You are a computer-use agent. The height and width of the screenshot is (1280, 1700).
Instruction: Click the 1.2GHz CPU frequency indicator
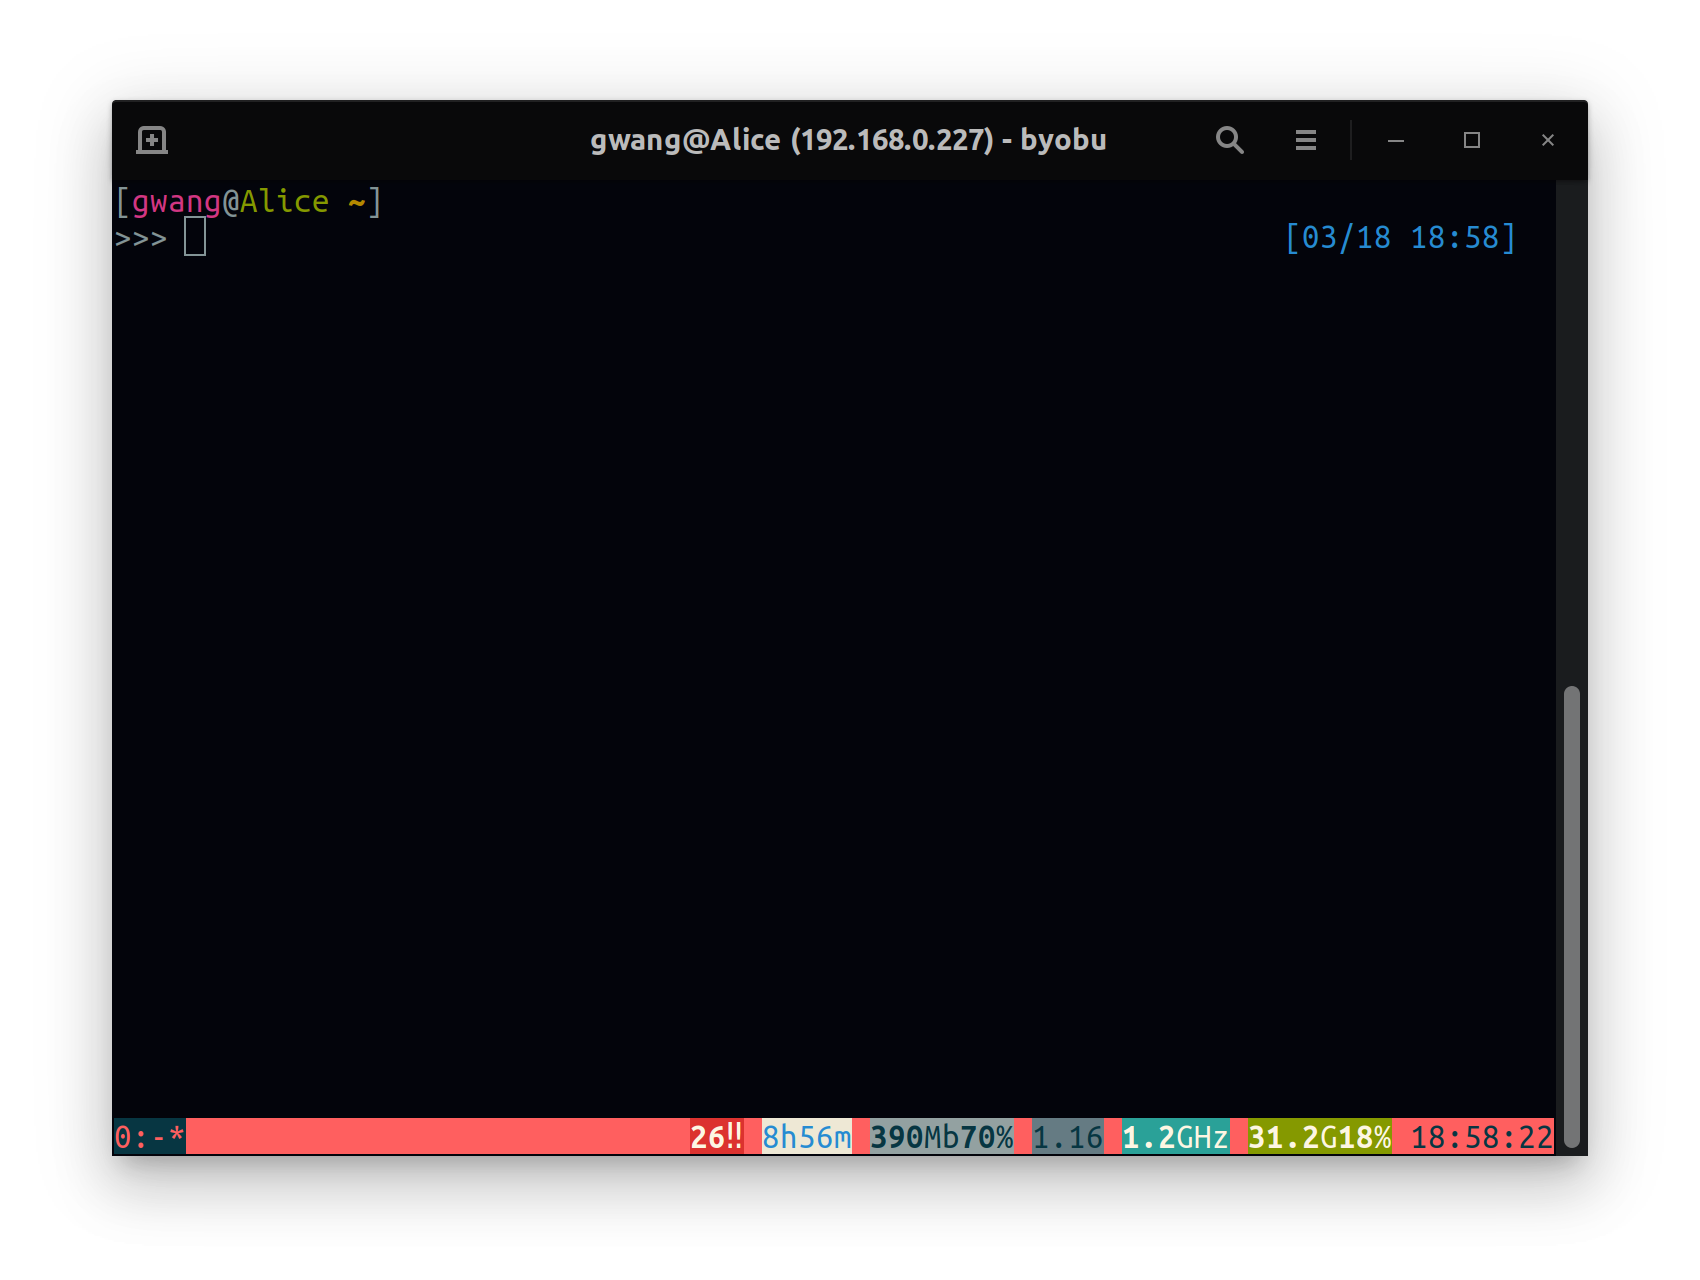(1175, 1137)
